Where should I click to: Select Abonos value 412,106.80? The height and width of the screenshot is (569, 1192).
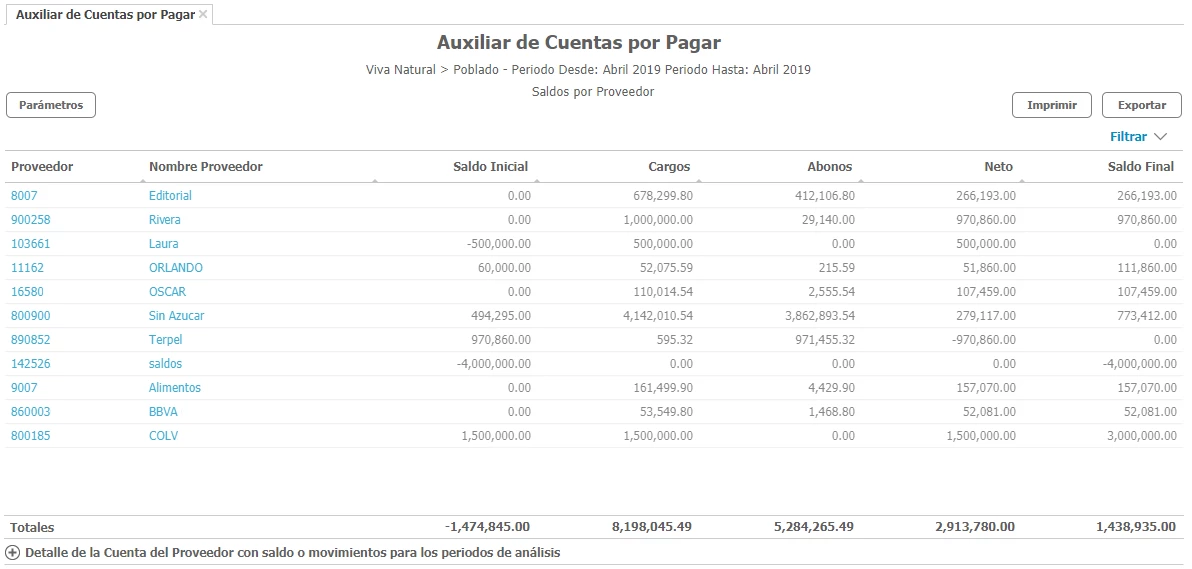point(824,195)
